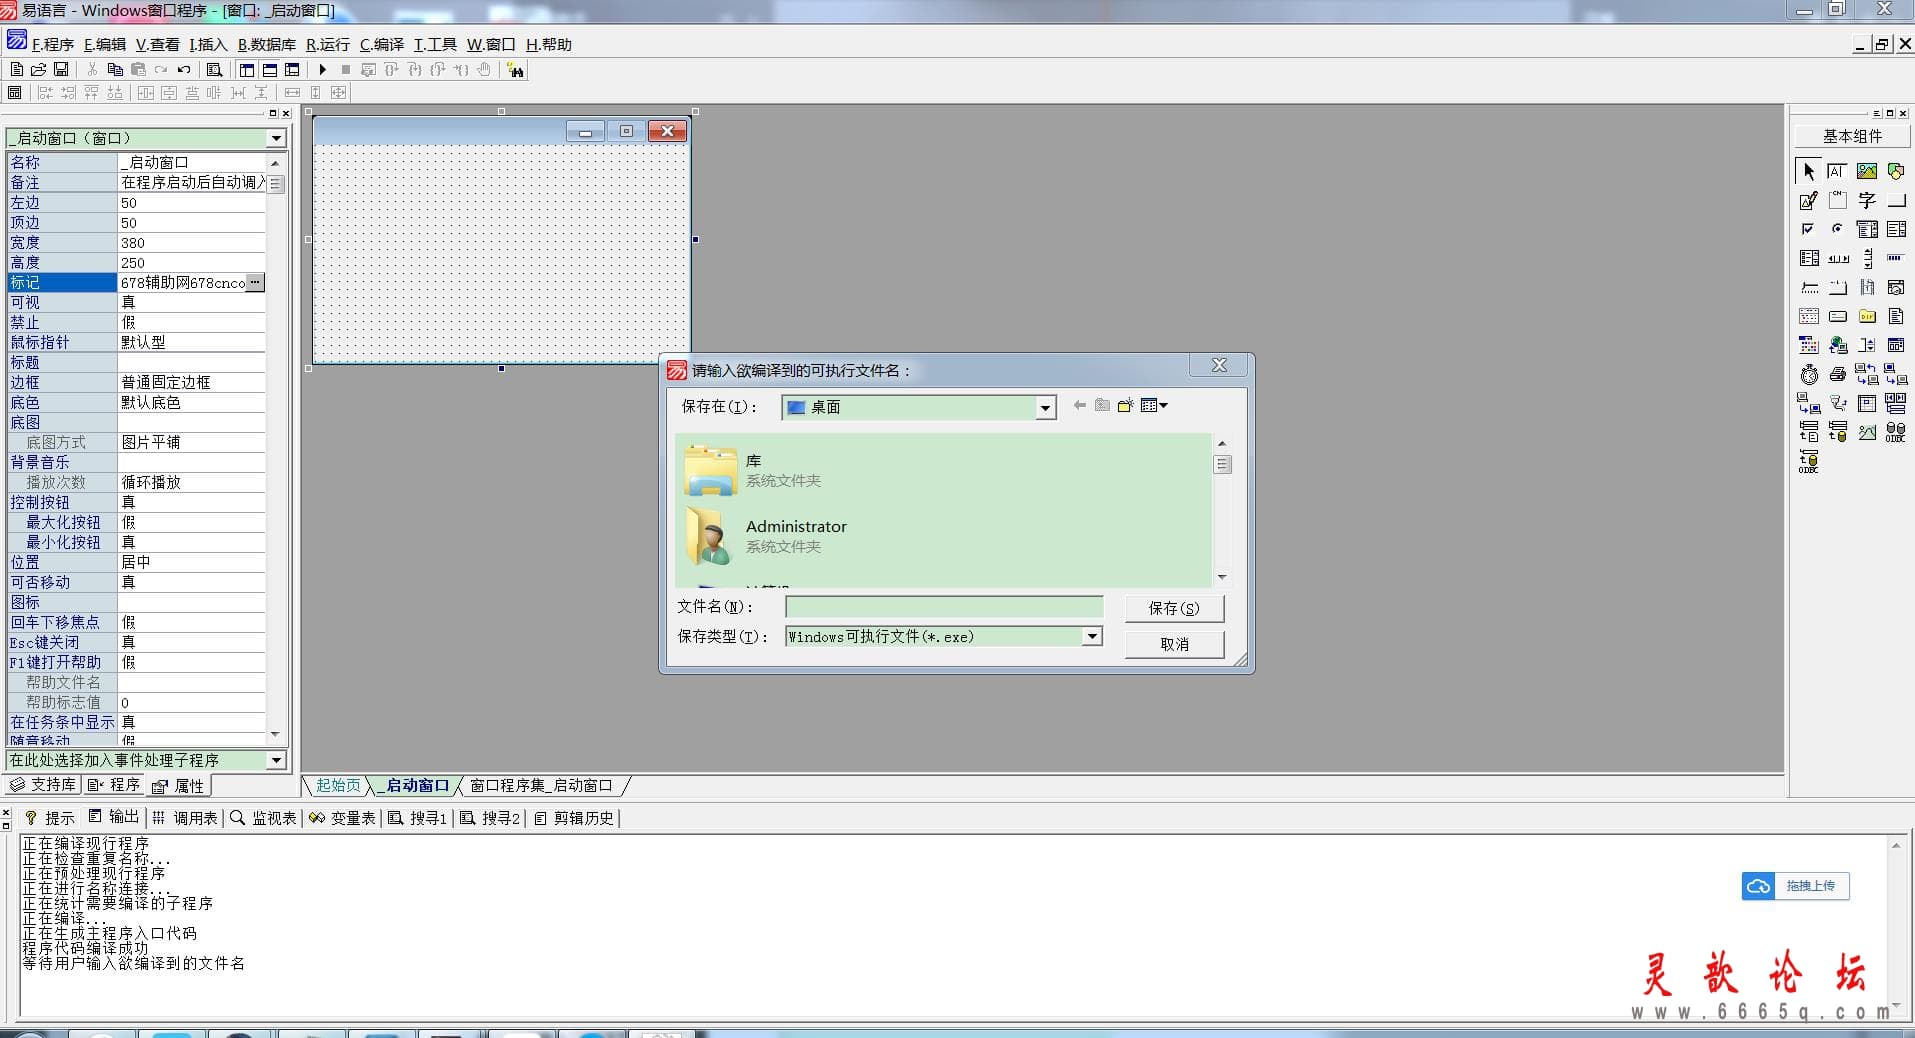
Task: Select the list box component icon
Action: [1896, 229]
